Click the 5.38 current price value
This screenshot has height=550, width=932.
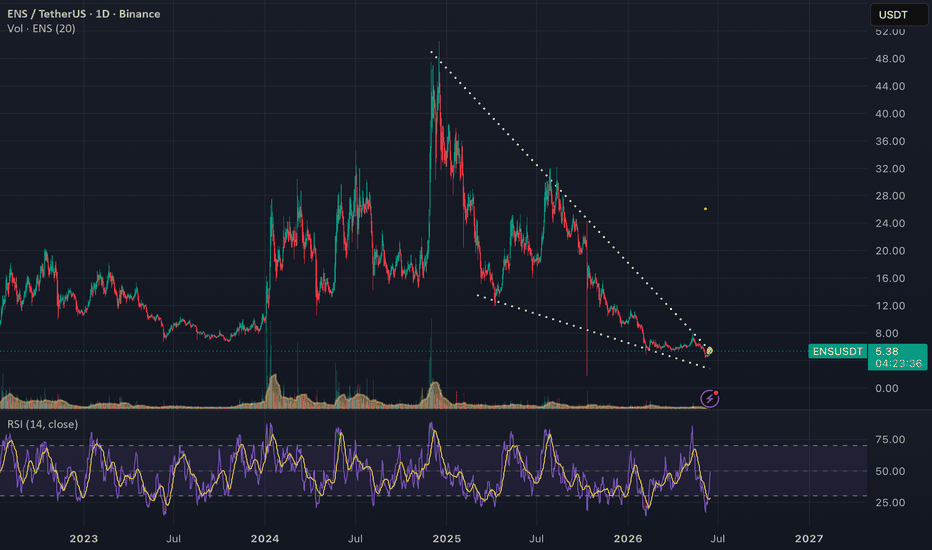[887, 351]
